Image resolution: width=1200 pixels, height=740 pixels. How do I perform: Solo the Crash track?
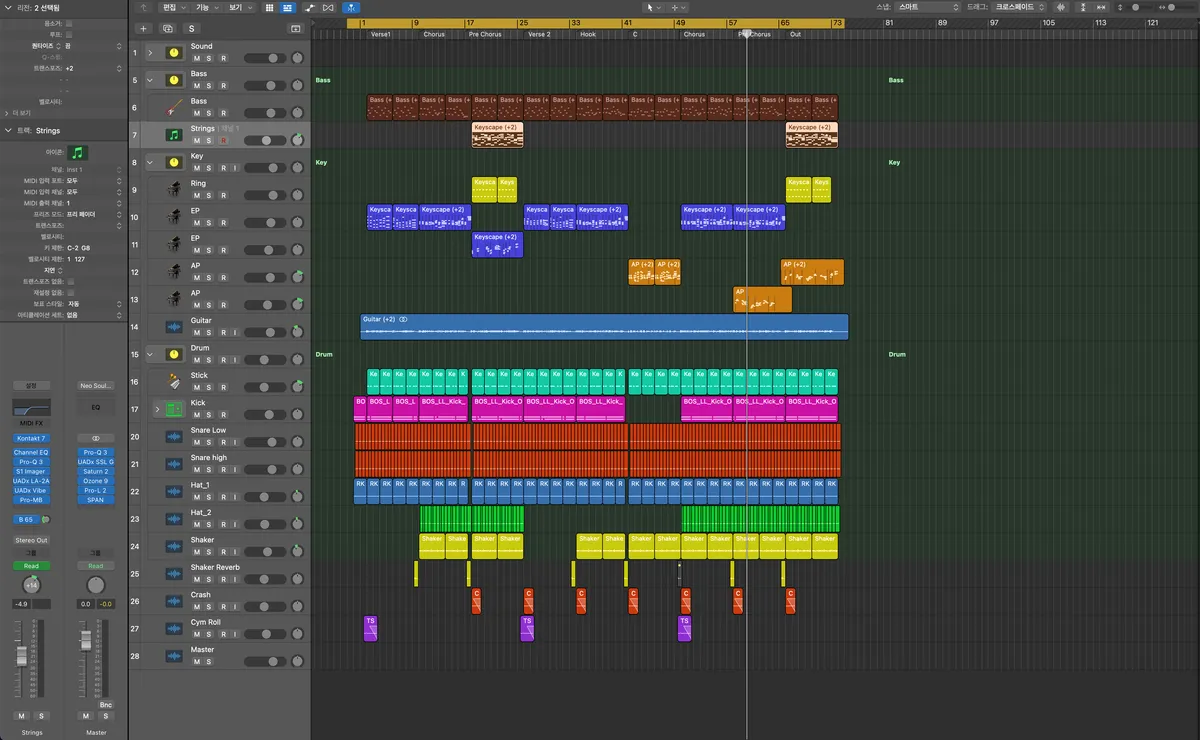click(x=210, y=606)
